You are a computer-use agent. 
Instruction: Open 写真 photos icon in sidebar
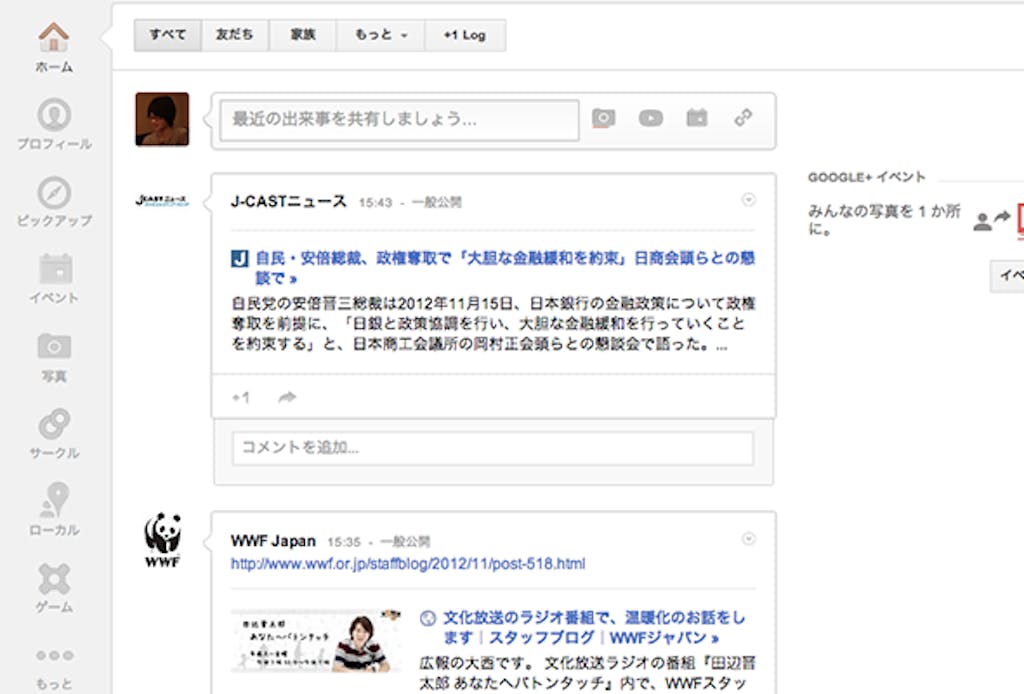[54, 347]
